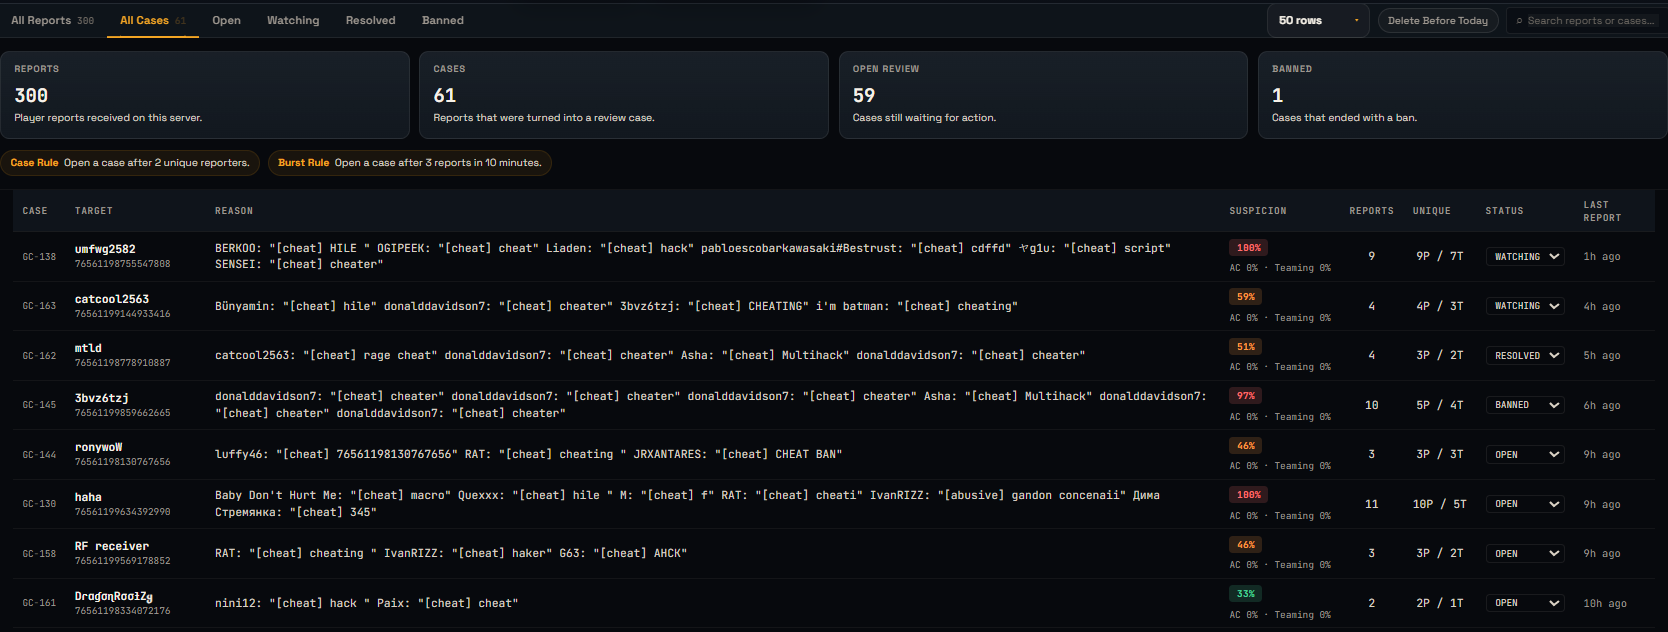1668x632 pixels.
Task: Open the 50 rows dropdown
Action: pos(1318,20)
